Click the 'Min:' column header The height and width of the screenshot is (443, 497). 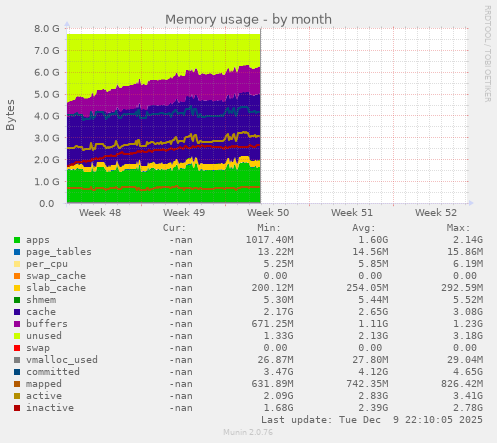269,228
